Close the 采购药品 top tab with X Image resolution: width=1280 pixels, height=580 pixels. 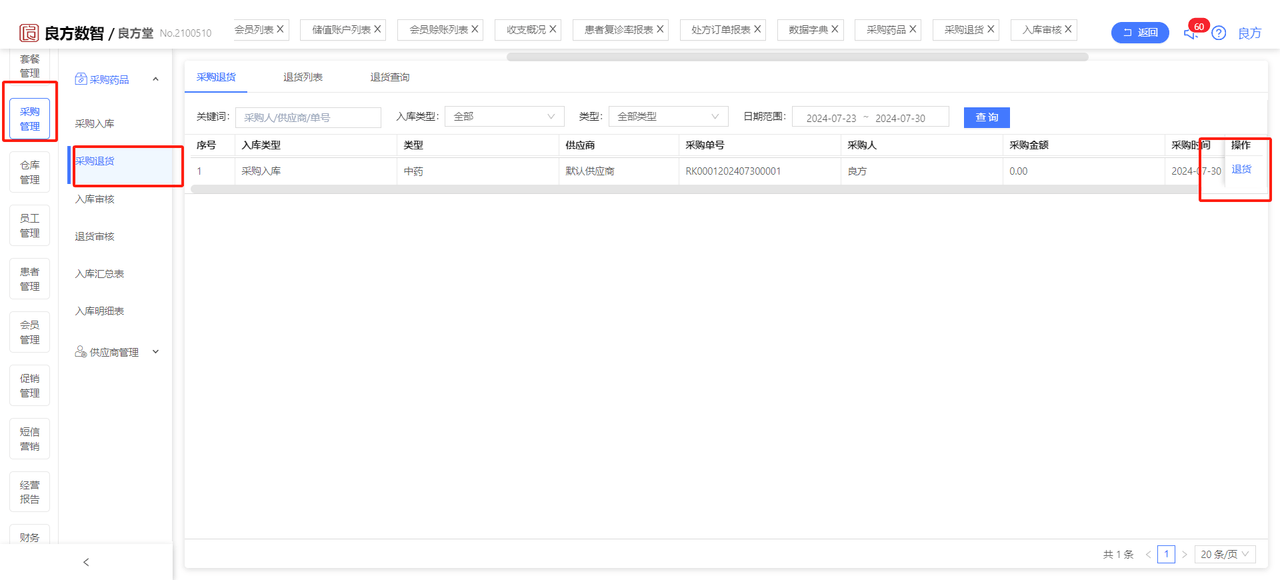click(x=913, y=30)
